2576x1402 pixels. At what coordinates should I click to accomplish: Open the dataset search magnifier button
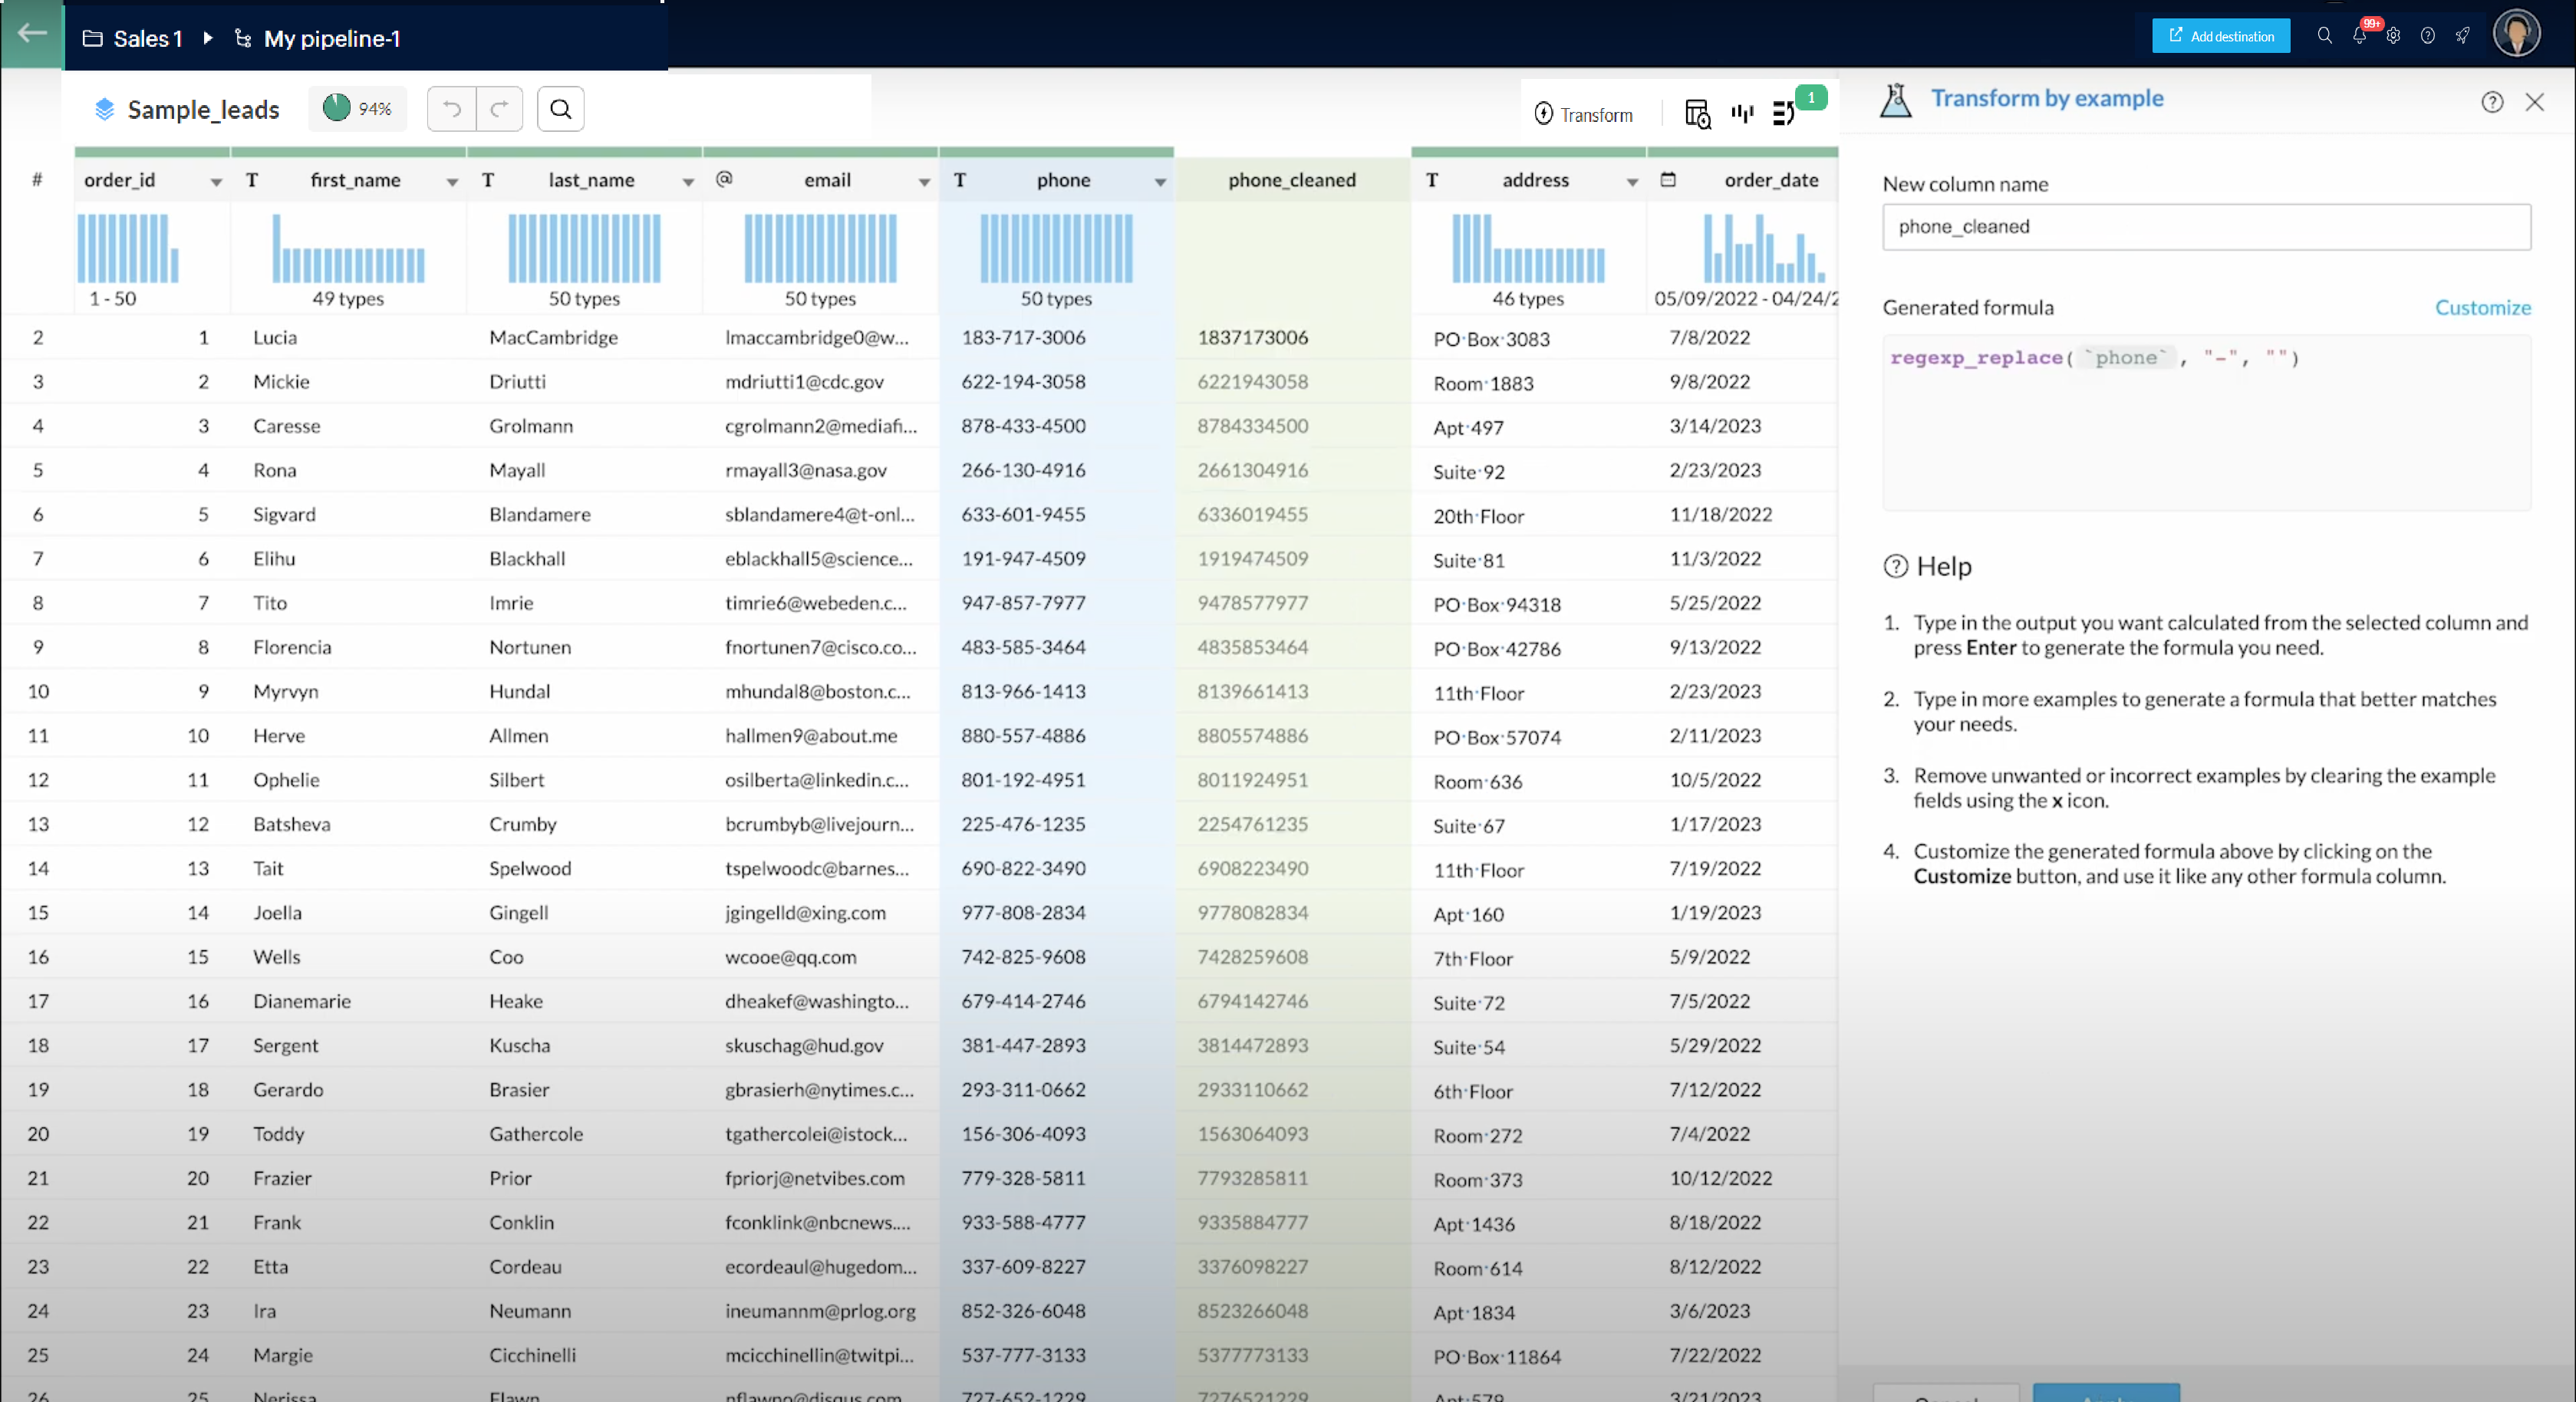coord(561,109)
